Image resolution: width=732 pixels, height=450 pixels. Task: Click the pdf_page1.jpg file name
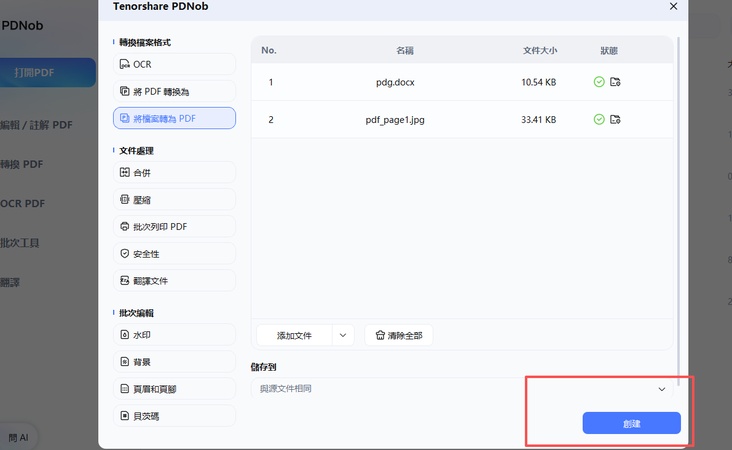(x=395, y=120)
